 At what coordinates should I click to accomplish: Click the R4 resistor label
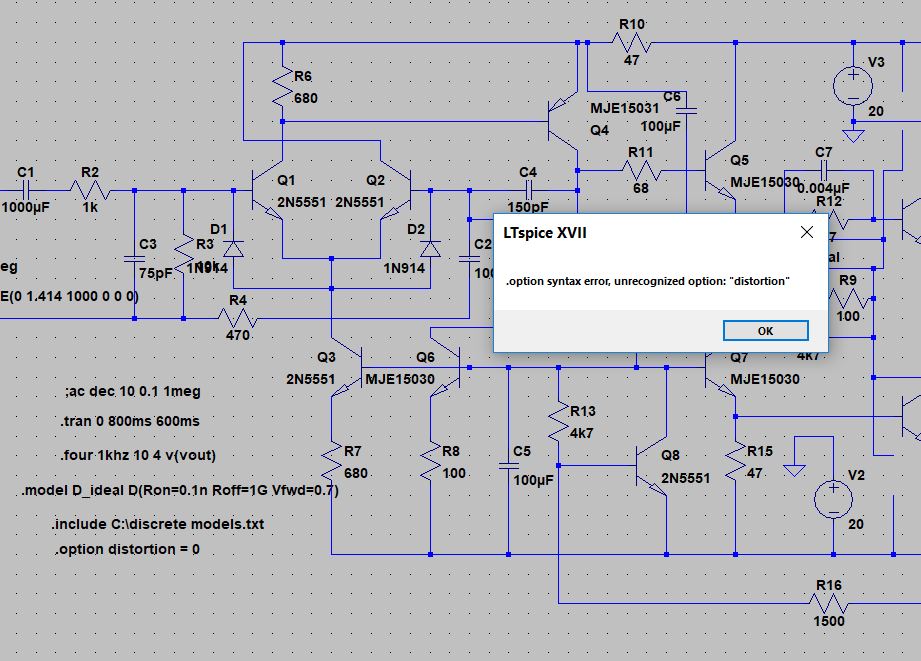click(x=238, y=300)
